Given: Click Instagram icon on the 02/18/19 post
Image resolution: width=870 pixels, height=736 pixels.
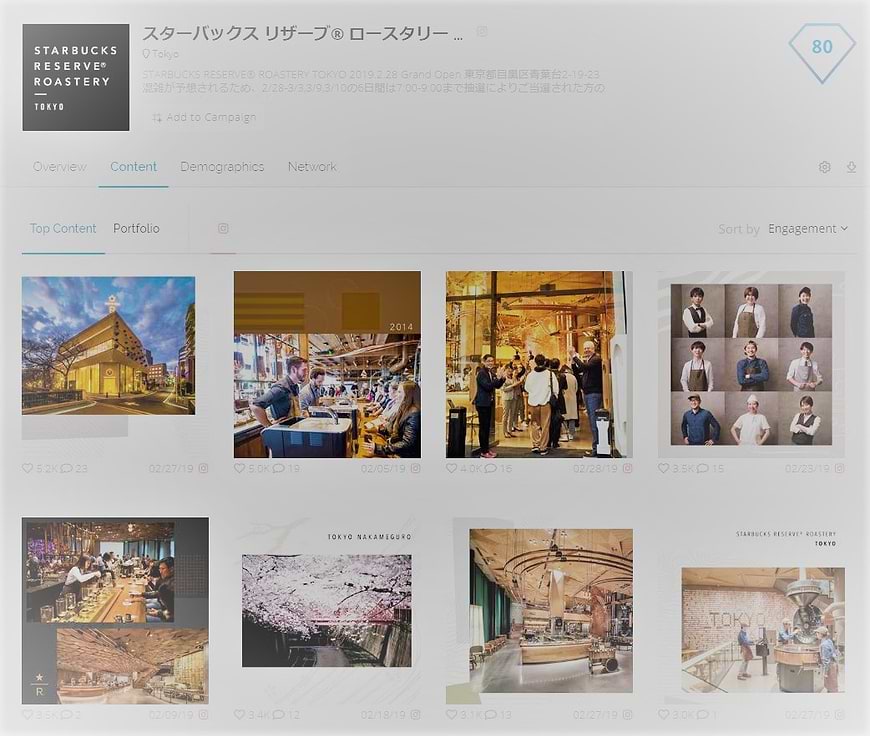Looking at the screenshot, I should coord(415,714).
